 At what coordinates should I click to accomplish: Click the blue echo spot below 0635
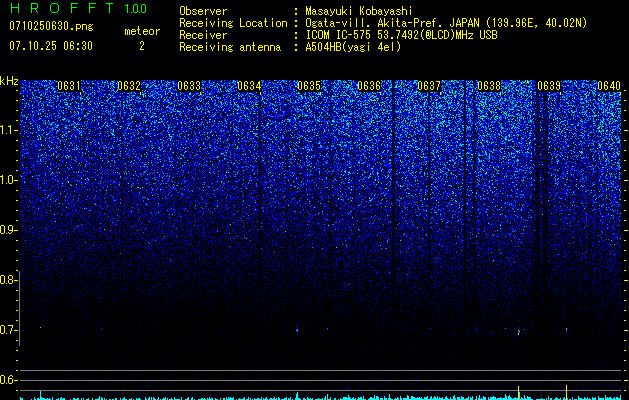(x=297, y=330)
